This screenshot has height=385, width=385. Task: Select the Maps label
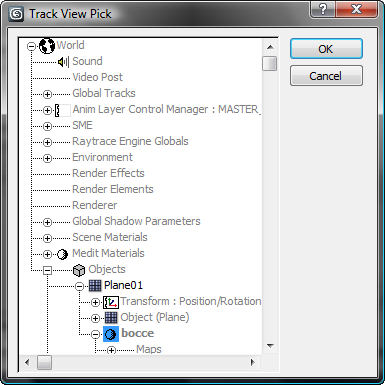click(149, 349)
